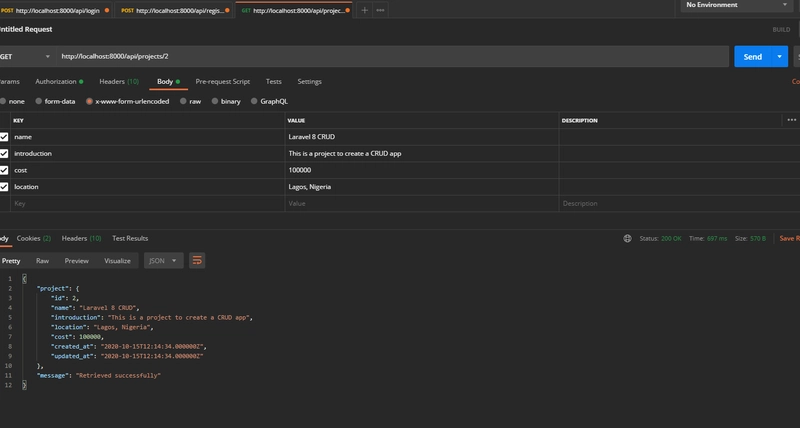Open the JSON response format dropdown

163,261
